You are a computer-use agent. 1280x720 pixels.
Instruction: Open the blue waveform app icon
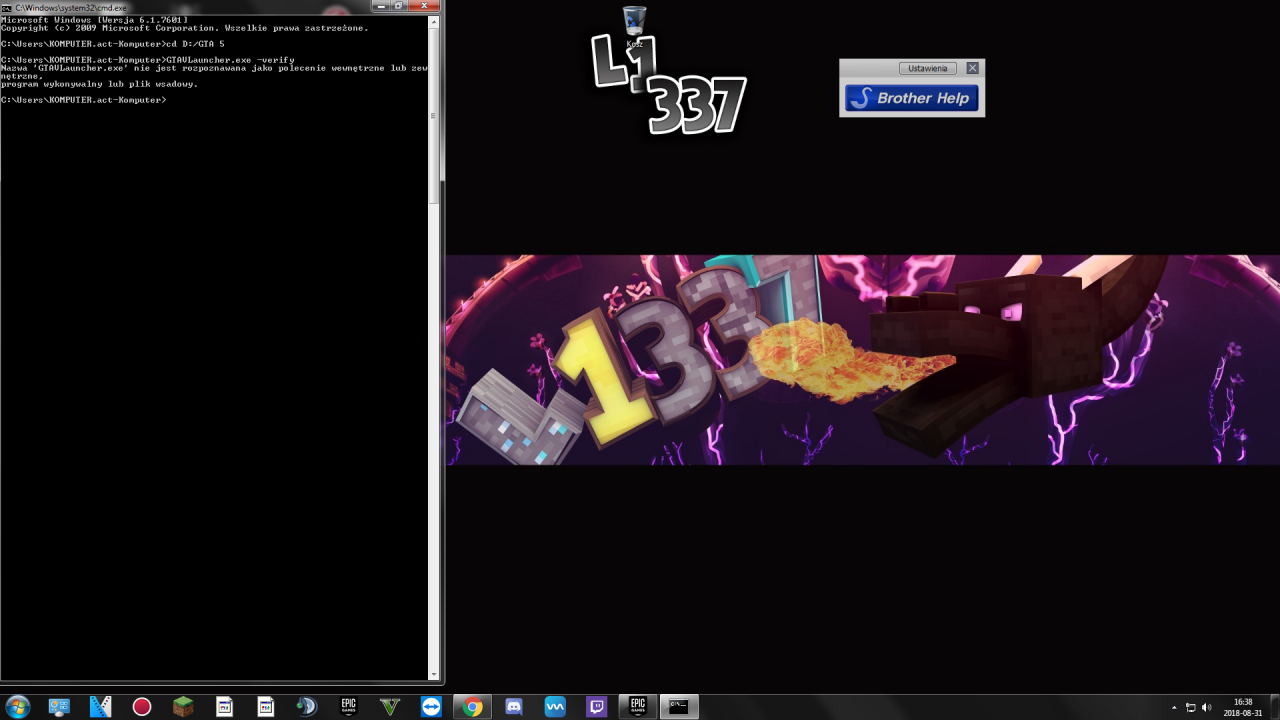[555, 707]
